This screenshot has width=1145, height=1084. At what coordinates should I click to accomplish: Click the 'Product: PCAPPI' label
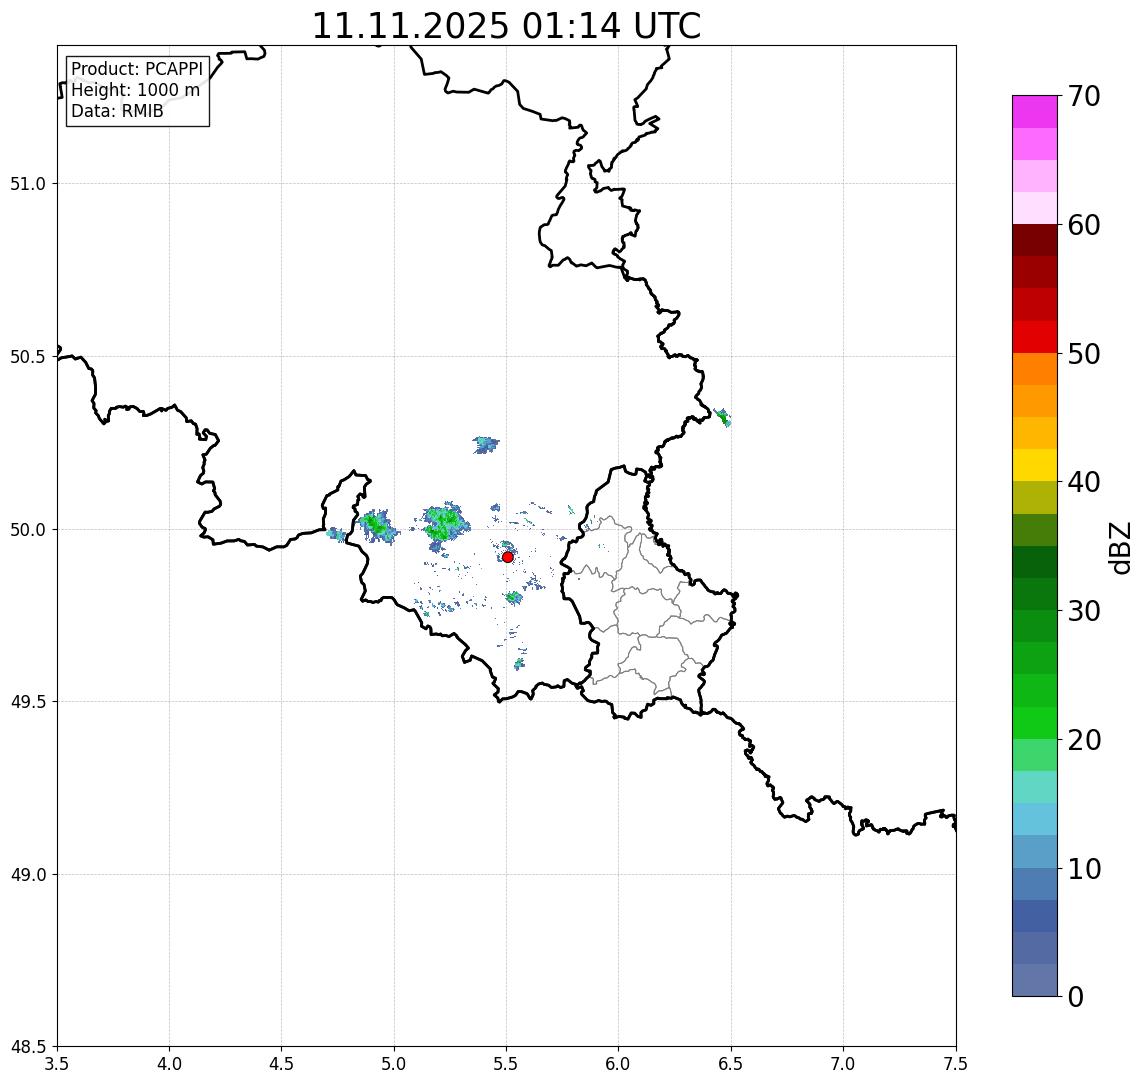pyautogui.click(x=137, y=69)
